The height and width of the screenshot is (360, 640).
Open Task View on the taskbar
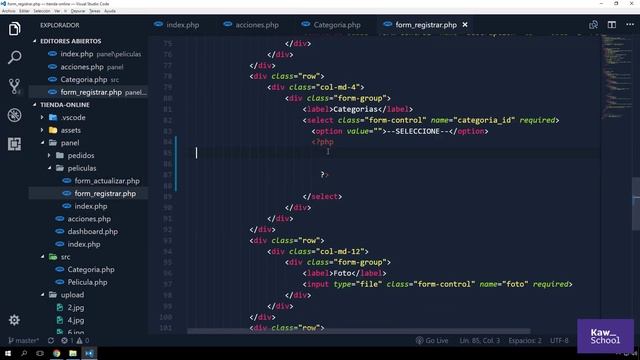[x=40, y=353]
